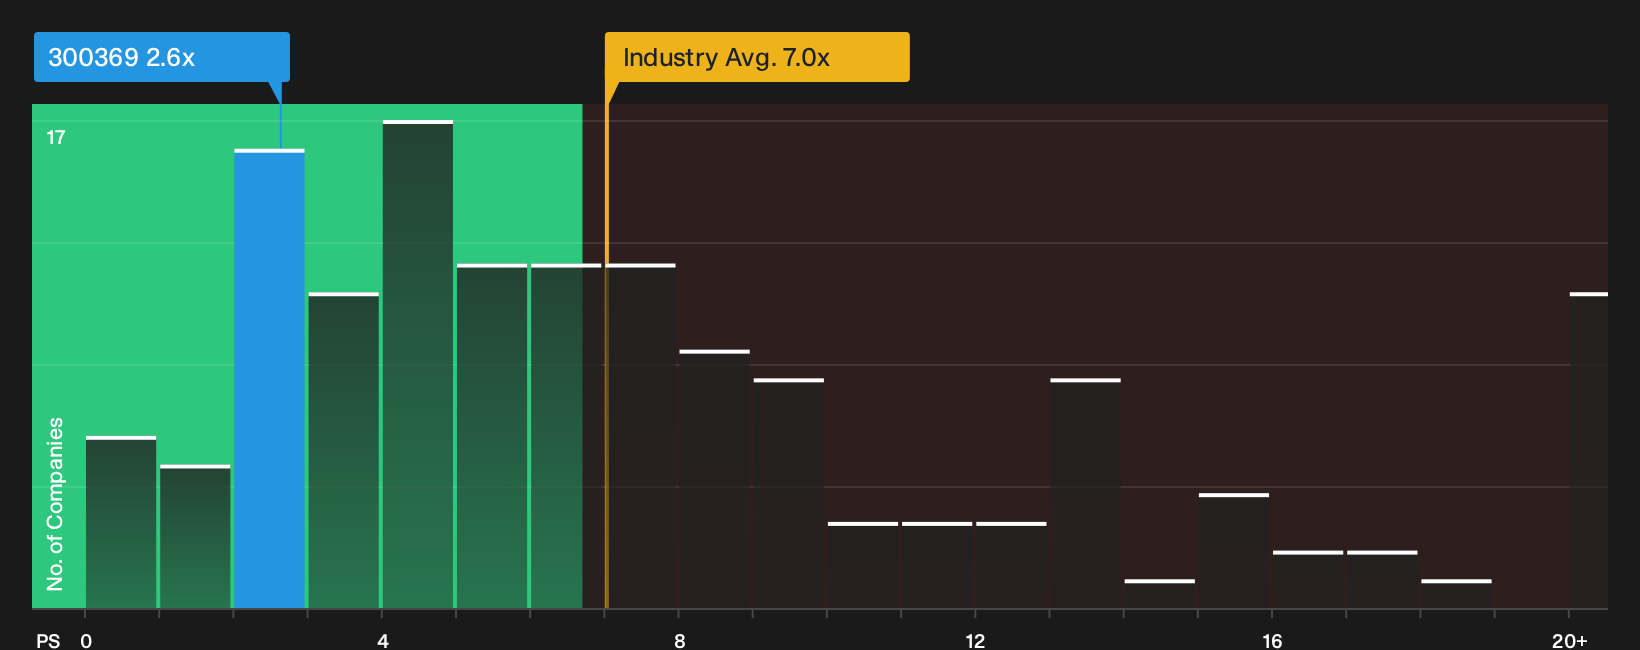Click the short bar between PS 10 and 11
Image resolution: width=1640 pixels, height=650 pixels.
pos(863,566)
